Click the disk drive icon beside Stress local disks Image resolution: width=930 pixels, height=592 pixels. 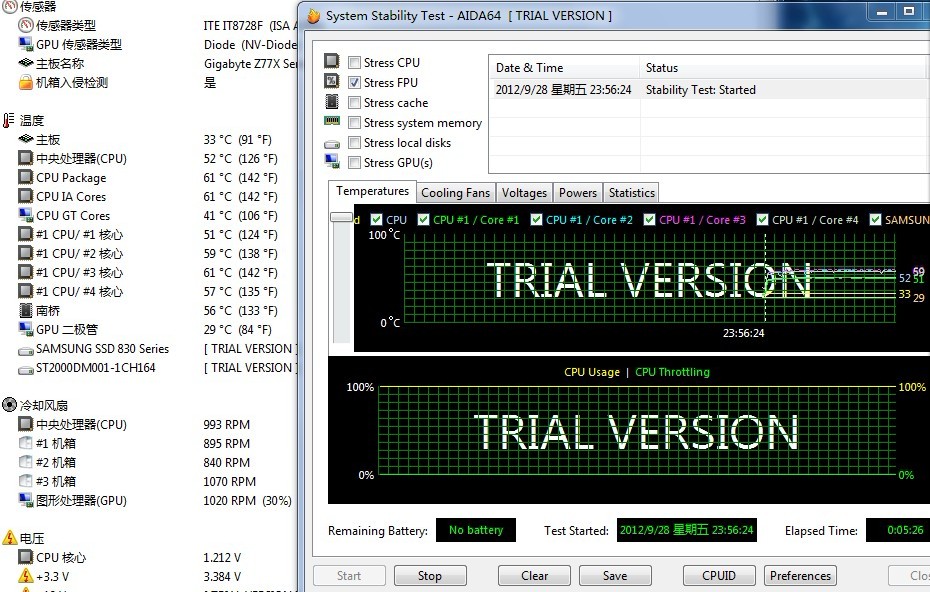click(332, 143)
